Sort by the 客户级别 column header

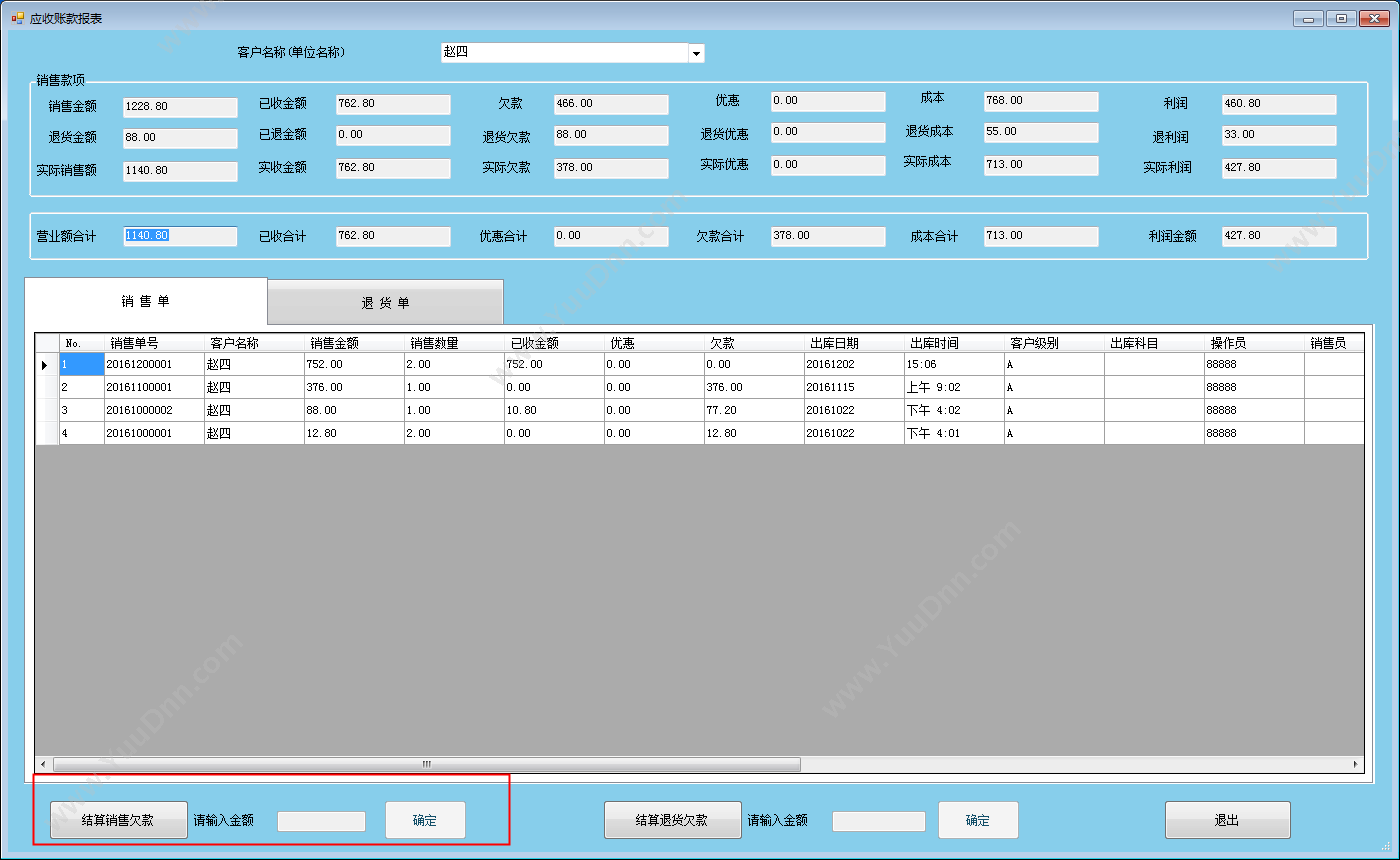tap(1054, 343)
